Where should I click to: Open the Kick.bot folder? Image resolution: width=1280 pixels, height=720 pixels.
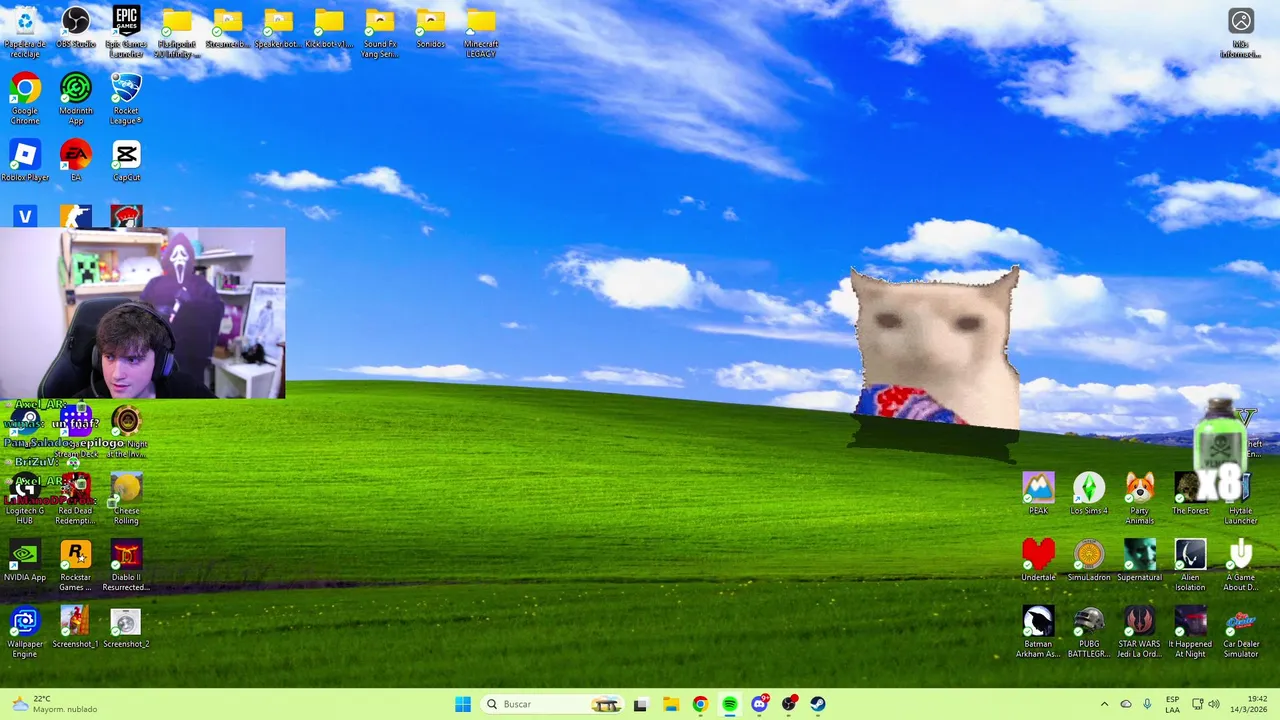pyautogui.click(x=329, y=28)
